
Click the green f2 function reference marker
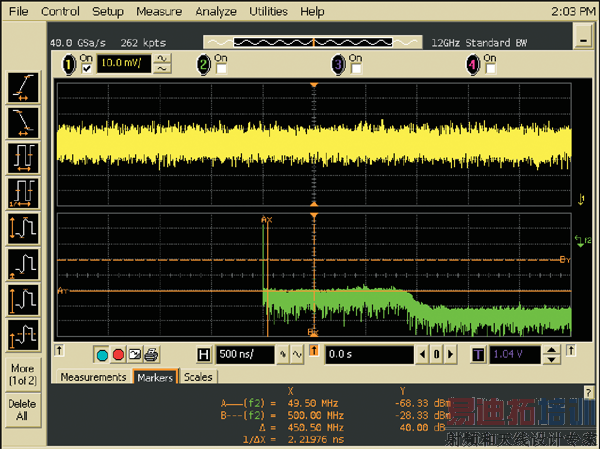click(583, 241)
